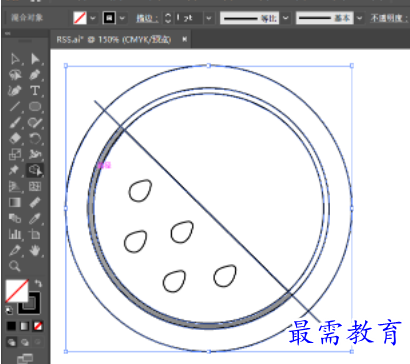Screen dimensions: 410x364
Task: Choose the Rounded Rectangle tool
Action: coord(35,107)
